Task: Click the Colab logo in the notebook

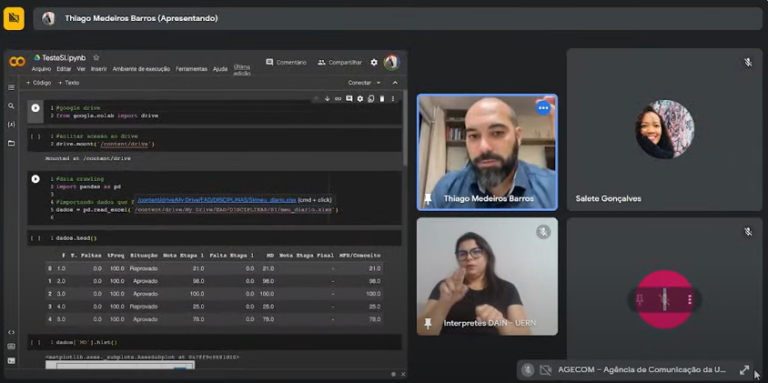Action: 17,62
